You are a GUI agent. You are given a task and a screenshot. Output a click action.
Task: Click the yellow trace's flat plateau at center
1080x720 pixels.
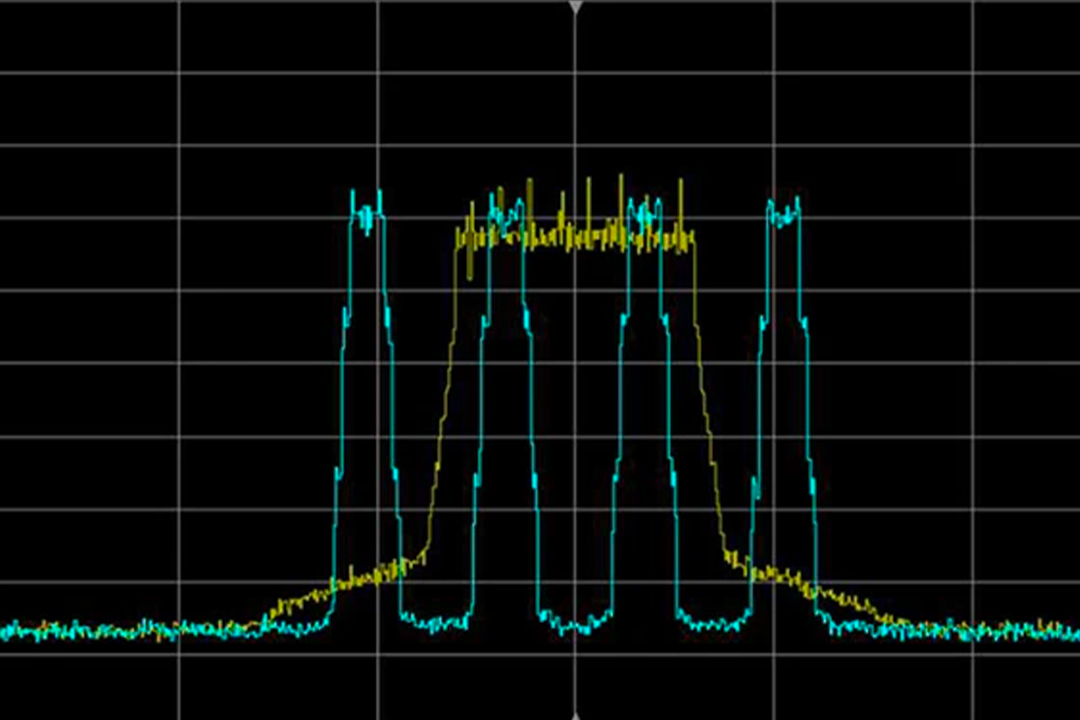coord(575,242)
